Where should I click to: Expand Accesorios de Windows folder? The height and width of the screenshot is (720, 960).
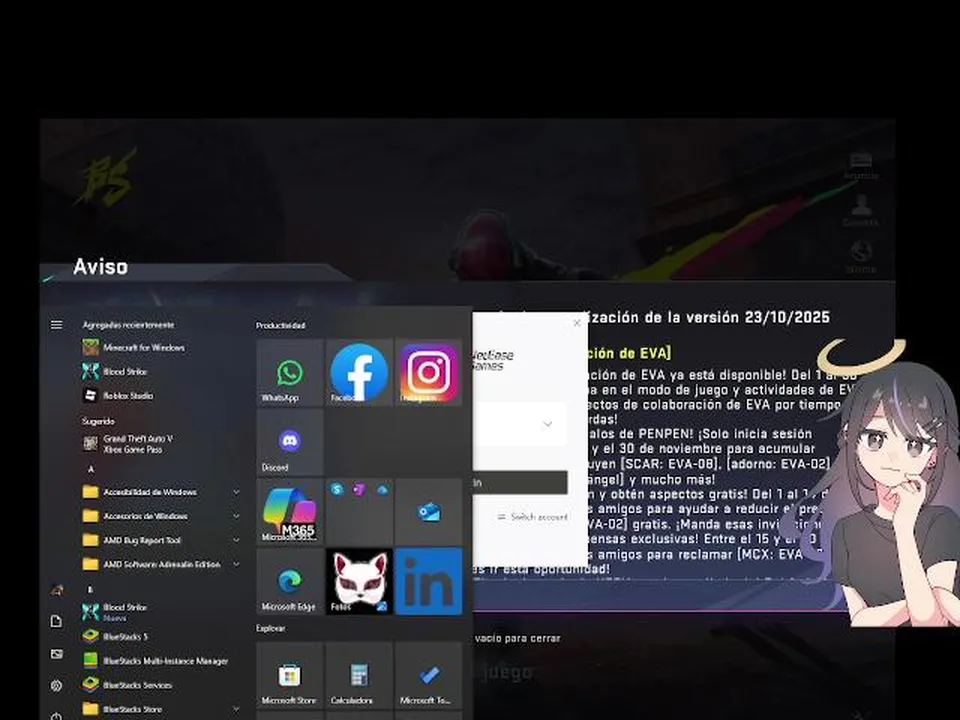pos(160,516)
